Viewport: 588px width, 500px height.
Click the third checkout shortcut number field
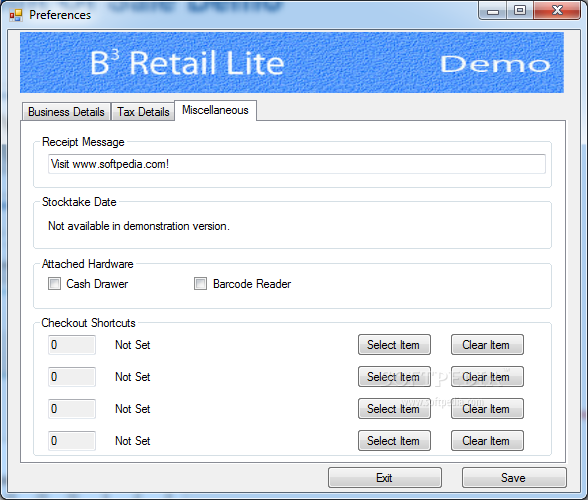tap(72, 408)
